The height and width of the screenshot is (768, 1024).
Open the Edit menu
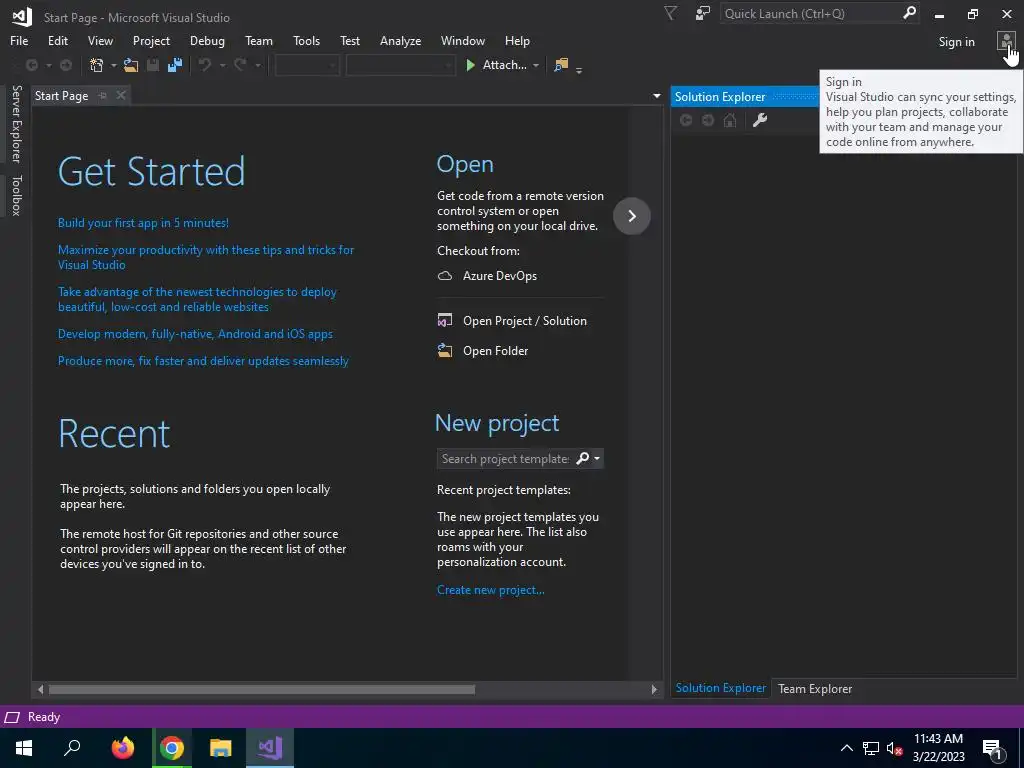57,40
